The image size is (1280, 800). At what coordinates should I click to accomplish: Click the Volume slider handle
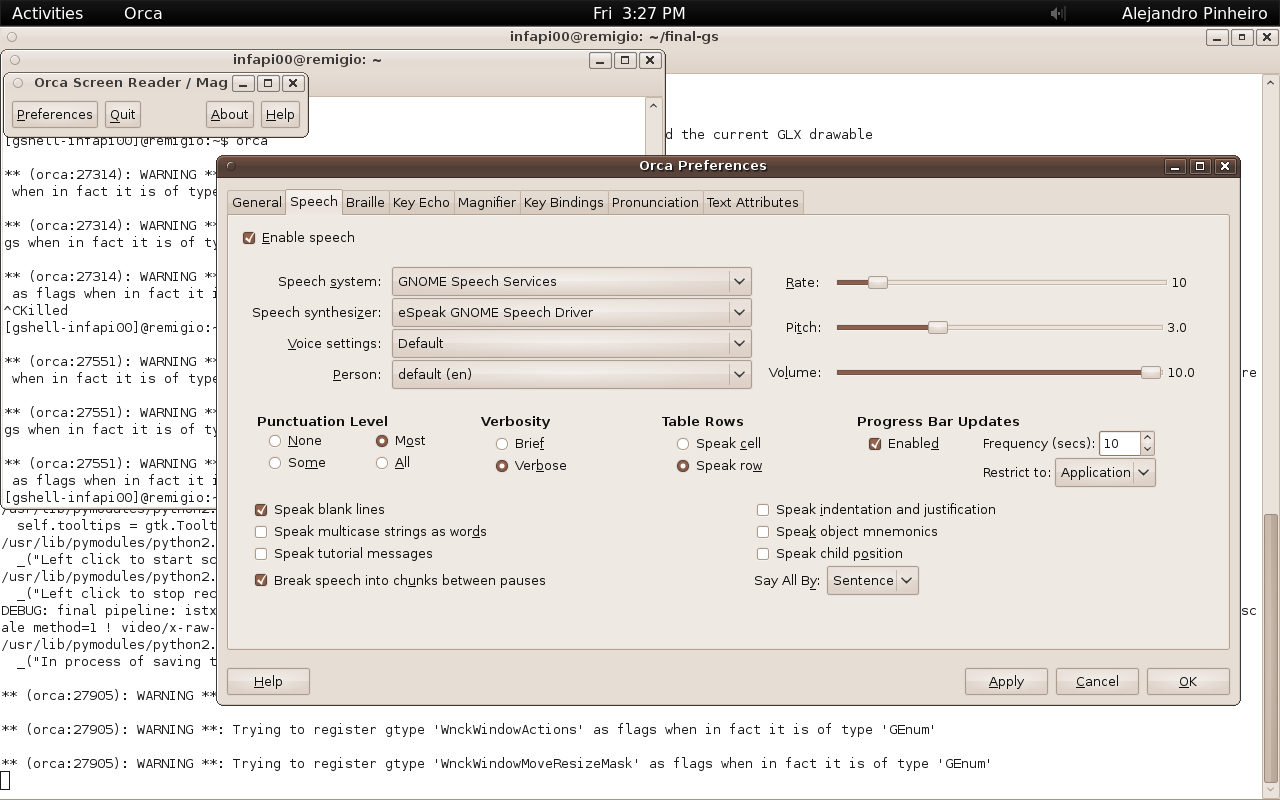click(x=1151, y=372)
